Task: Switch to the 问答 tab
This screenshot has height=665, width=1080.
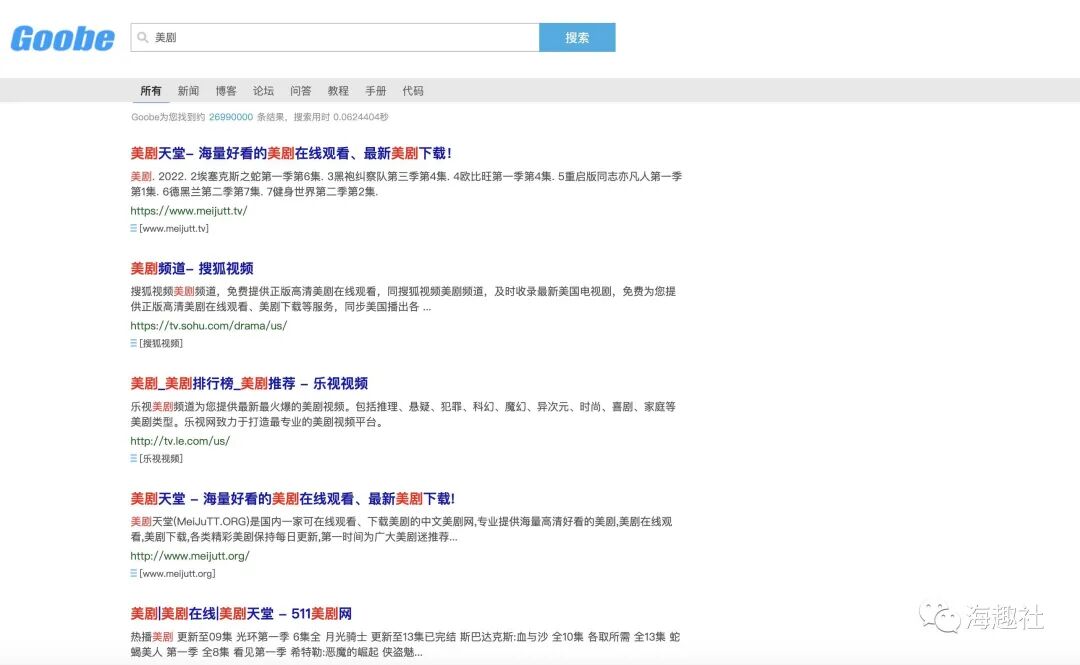Action: [300, 90]
